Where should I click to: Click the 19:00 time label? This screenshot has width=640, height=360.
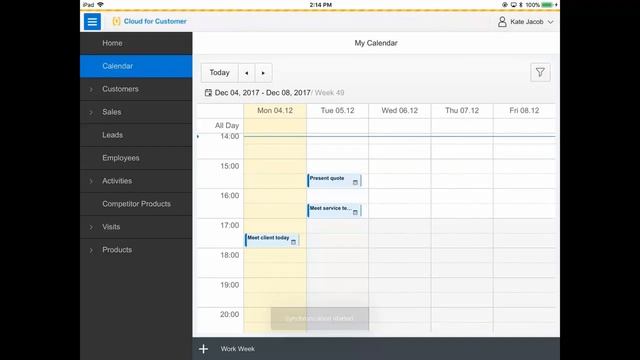coord(230,285)
